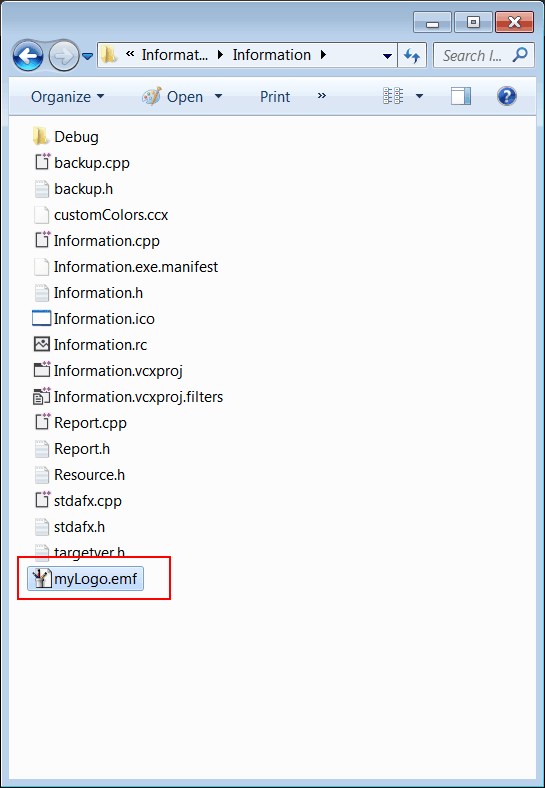
Task: Click the Information breadcrumb in address bar
Action: click(271, 55)
